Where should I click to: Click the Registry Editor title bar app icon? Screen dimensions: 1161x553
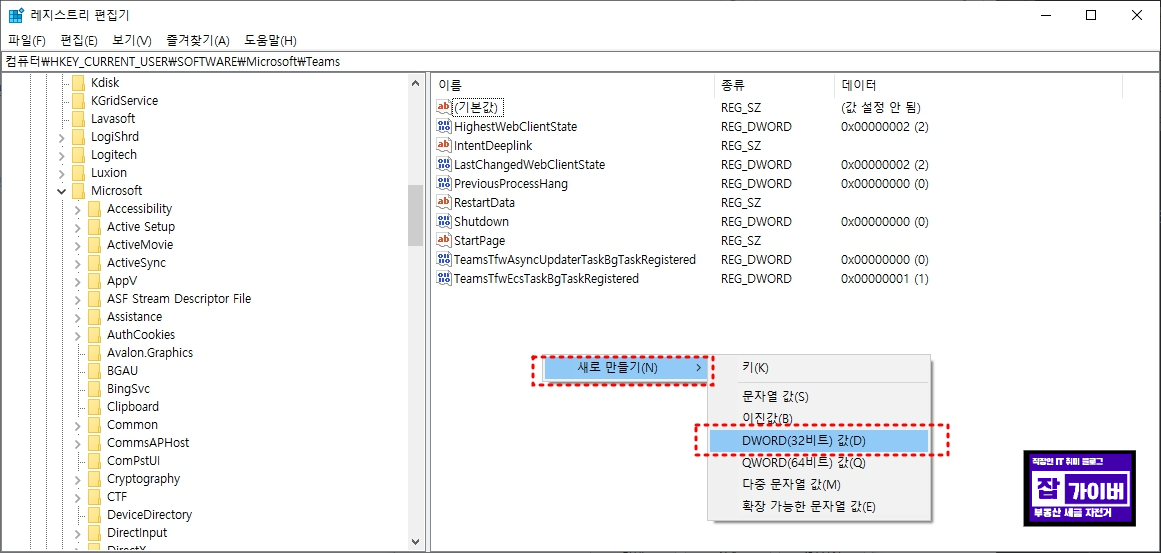coord(15,16)
